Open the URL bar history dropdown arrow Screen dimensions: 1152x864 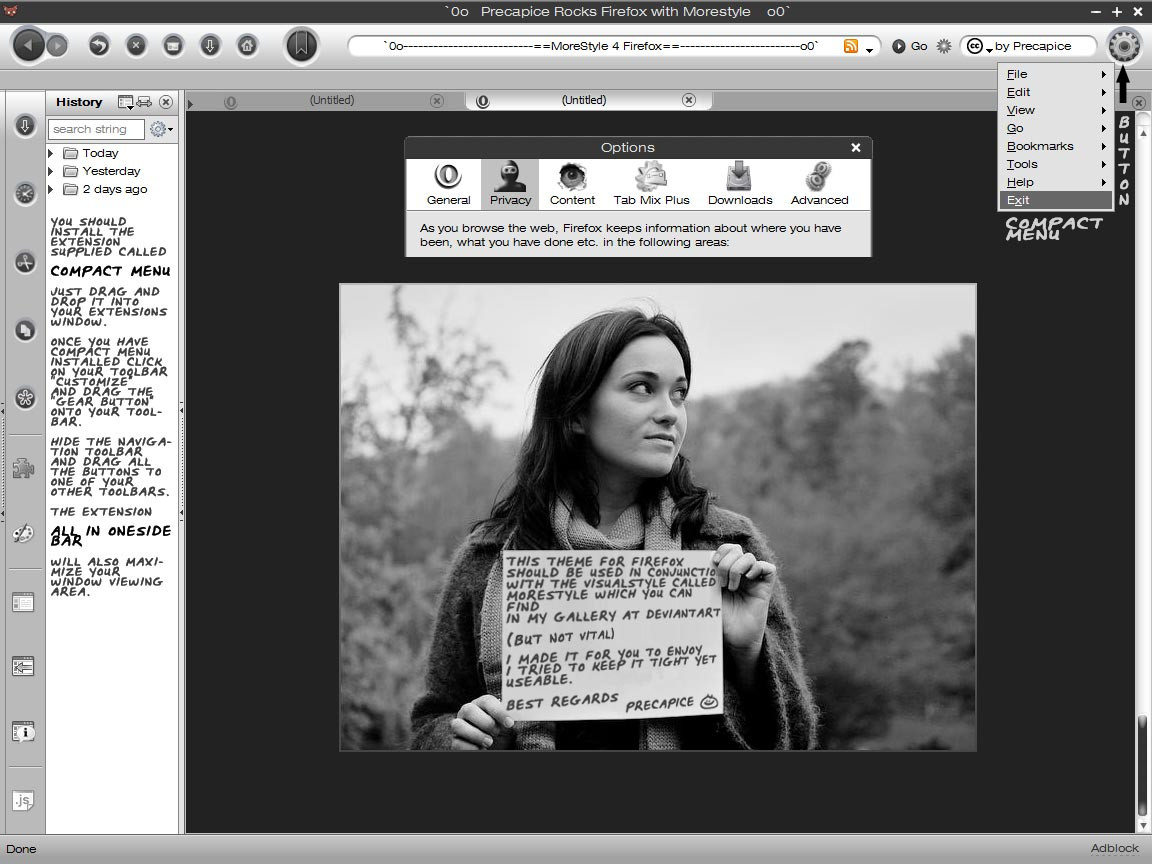[870, 49]
